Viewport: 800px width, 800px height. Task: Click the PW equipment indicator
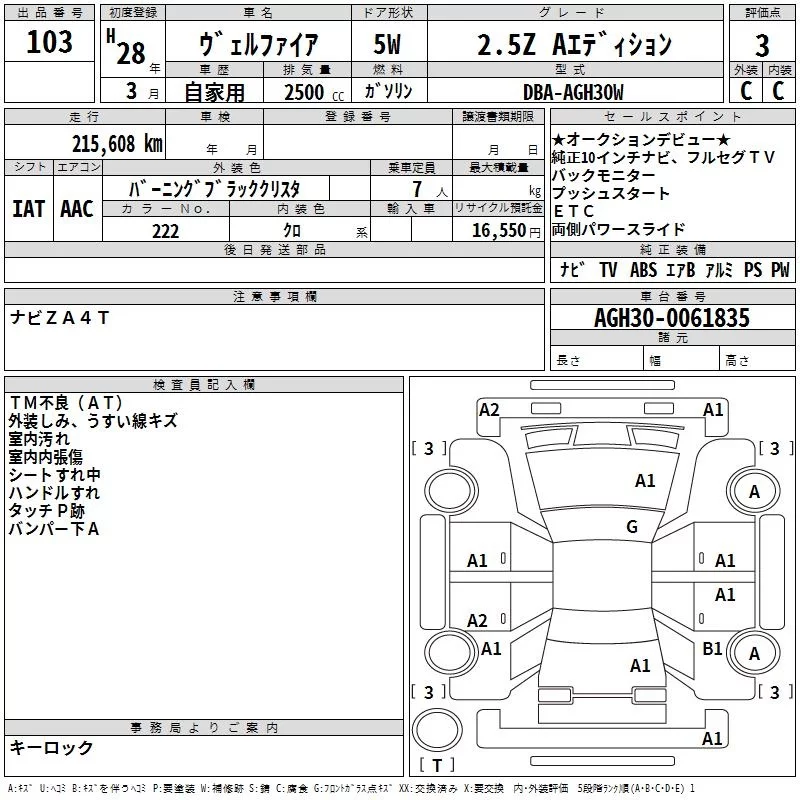[x=779, y=270]
